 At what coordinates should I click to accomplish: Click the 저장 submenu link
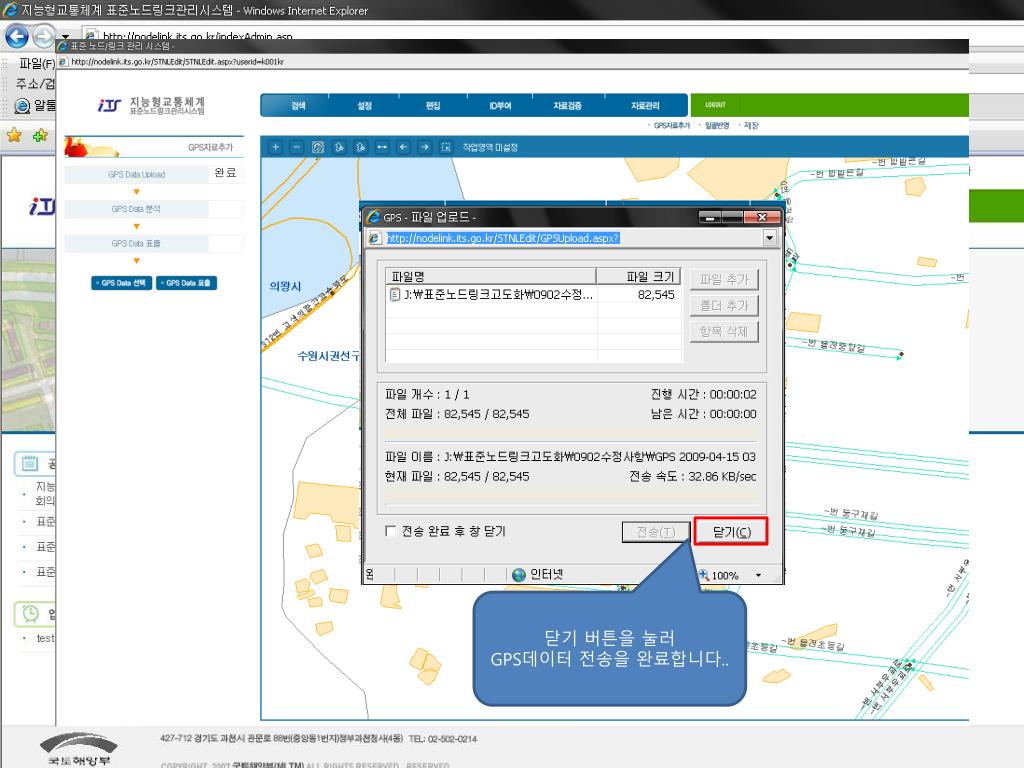click(x=750, y=125)
